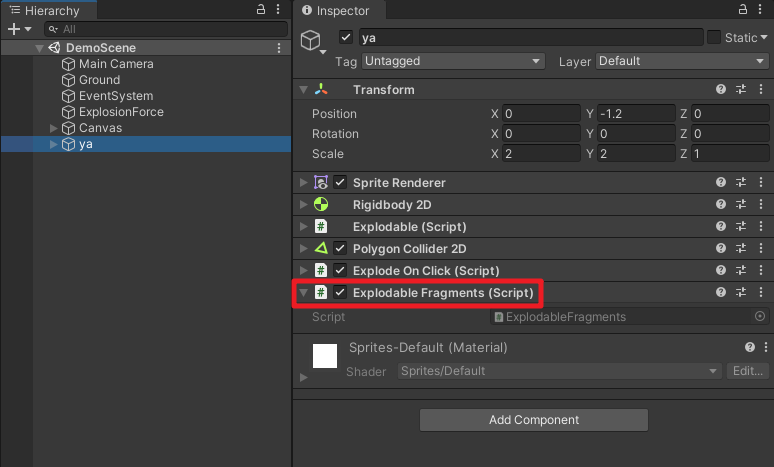
Task: Open the DemoScene options menu
Action: pos(279,48)
